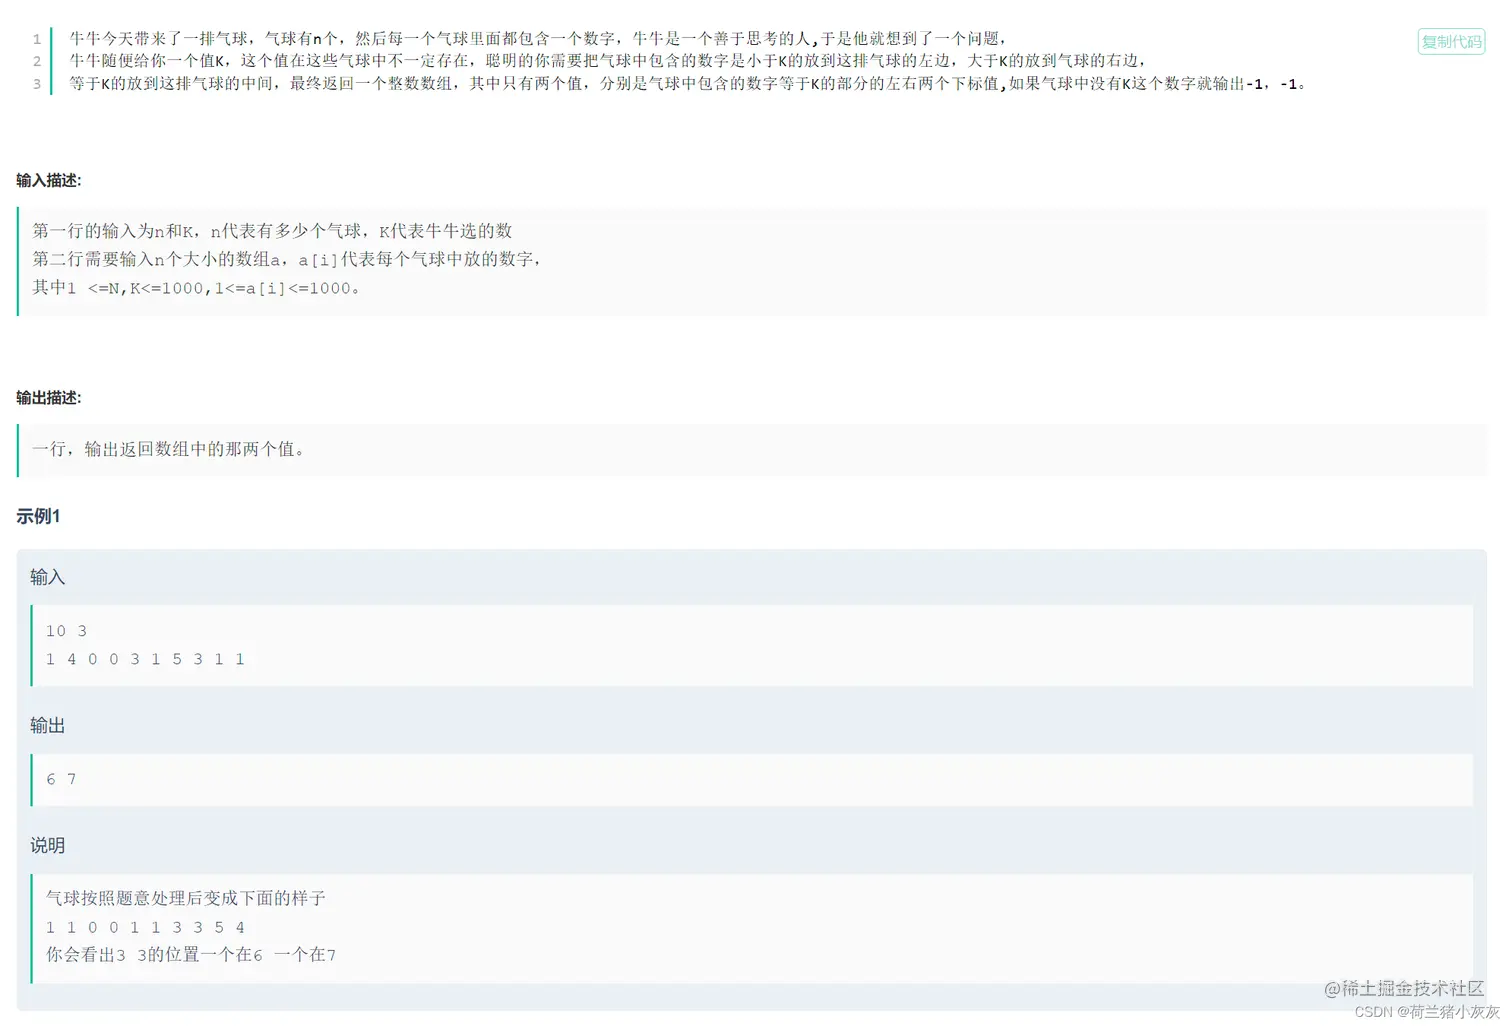Click the 示例1 heading

(38, 516)
